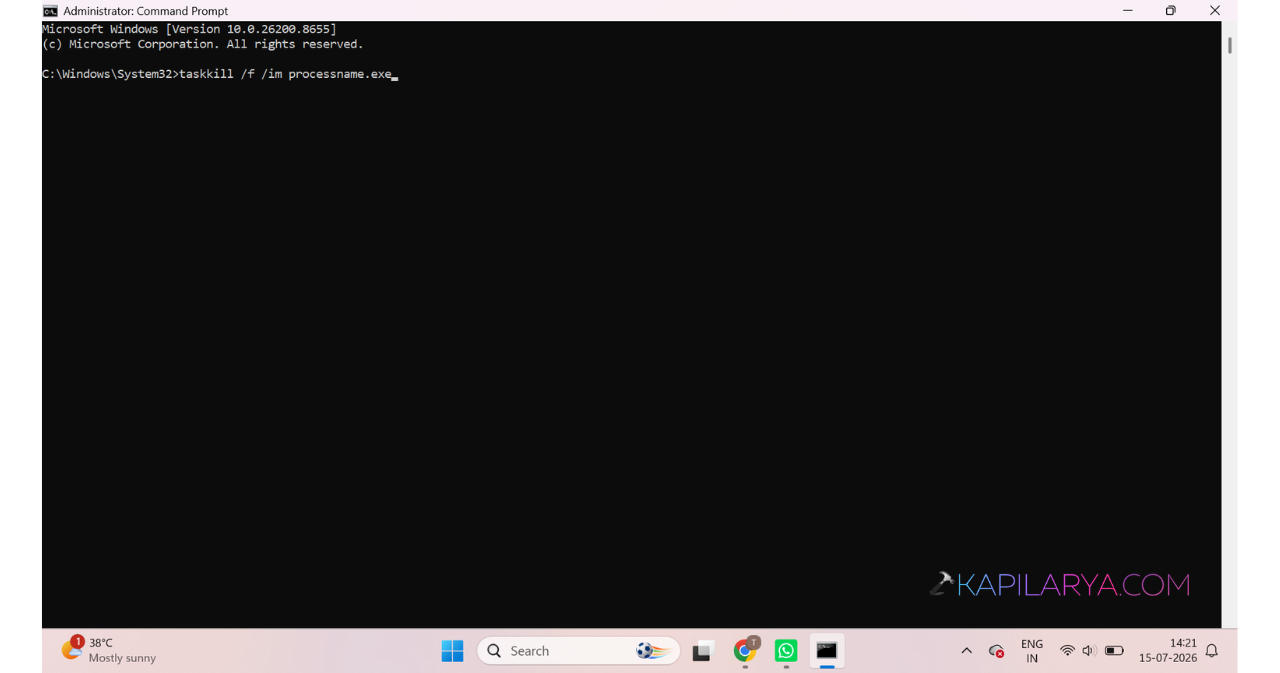This screenshot has height=673, width=1280.
Task: Open the 14:21 clock and calendar
Action: (x=1168, y=651)
